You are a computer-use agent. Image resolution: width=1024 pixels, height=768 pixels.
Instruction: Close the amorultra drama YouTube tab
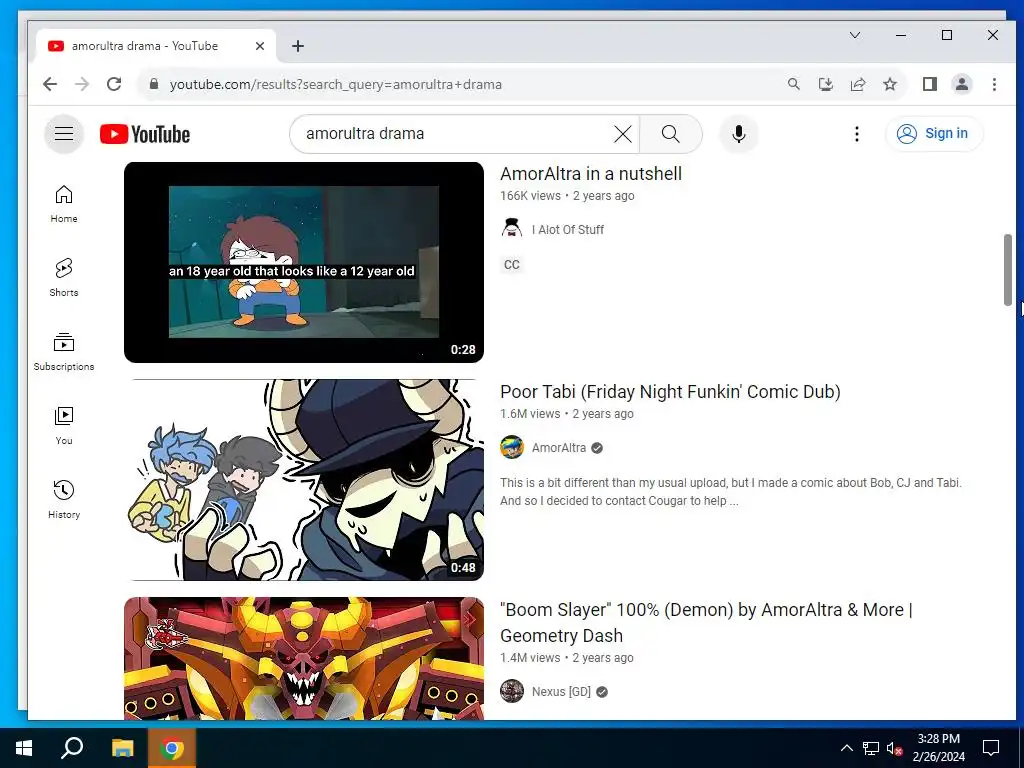coord(260,46)
